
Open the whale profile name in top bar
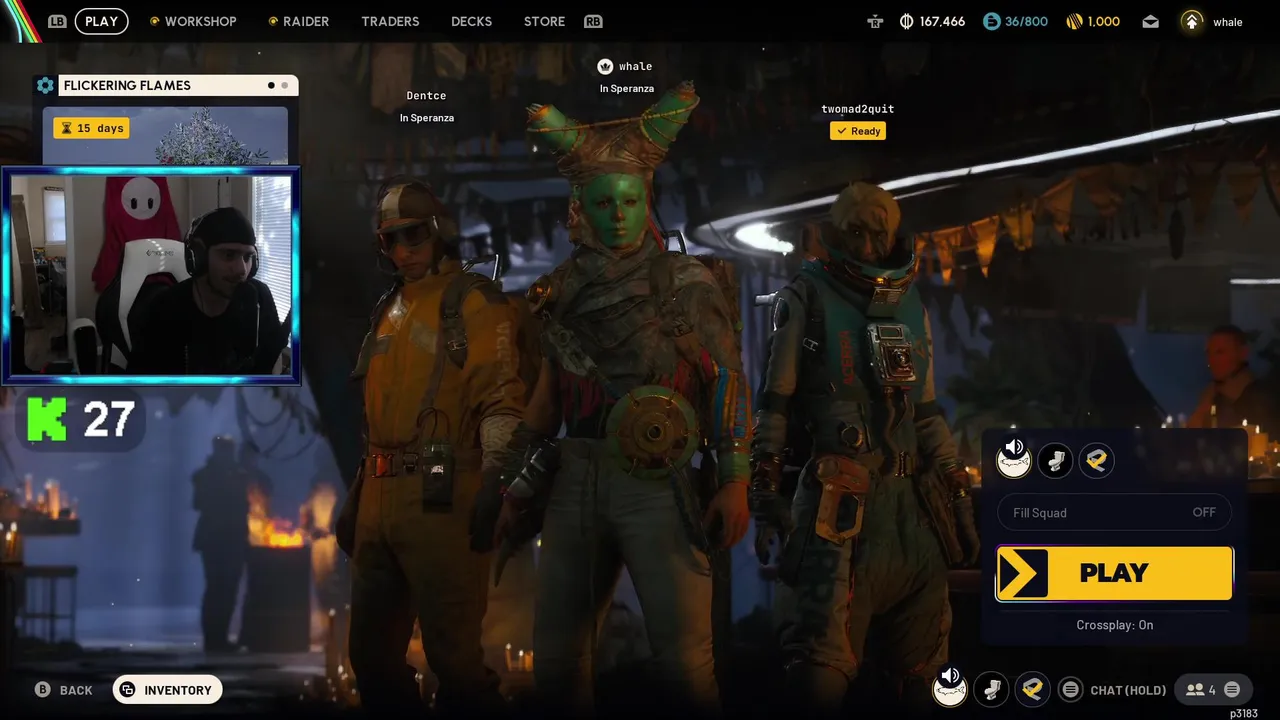(1227, 22)
